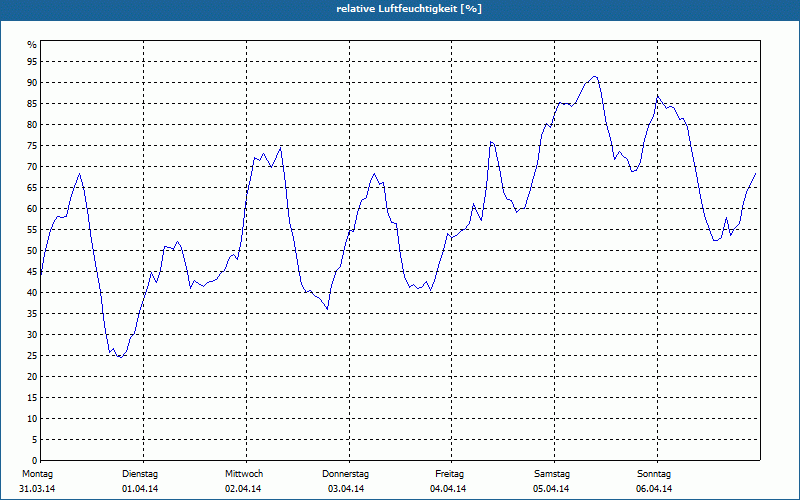Click the 45 y-axis value
Viewport: 800px width, 500px height.
(x=32, y=271)
